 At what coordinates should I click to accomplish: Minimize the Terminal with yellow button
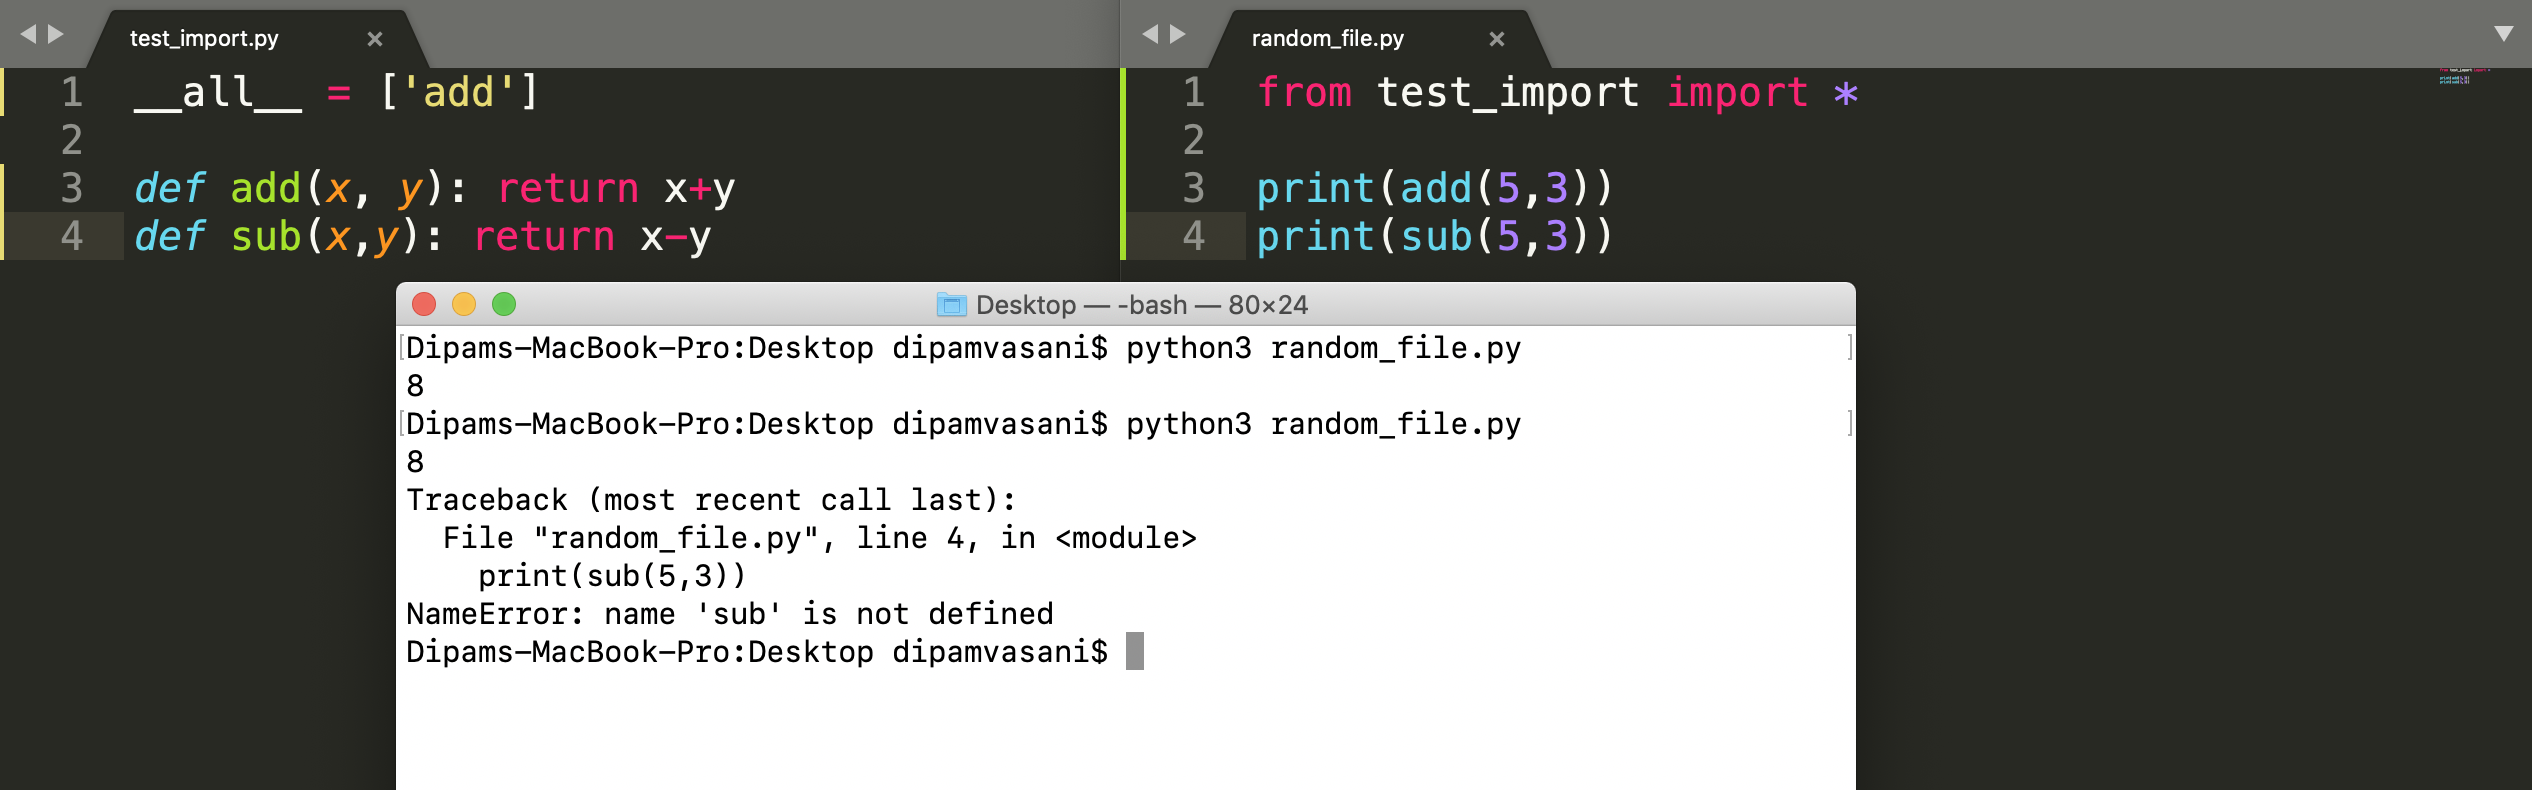[464, 304]
